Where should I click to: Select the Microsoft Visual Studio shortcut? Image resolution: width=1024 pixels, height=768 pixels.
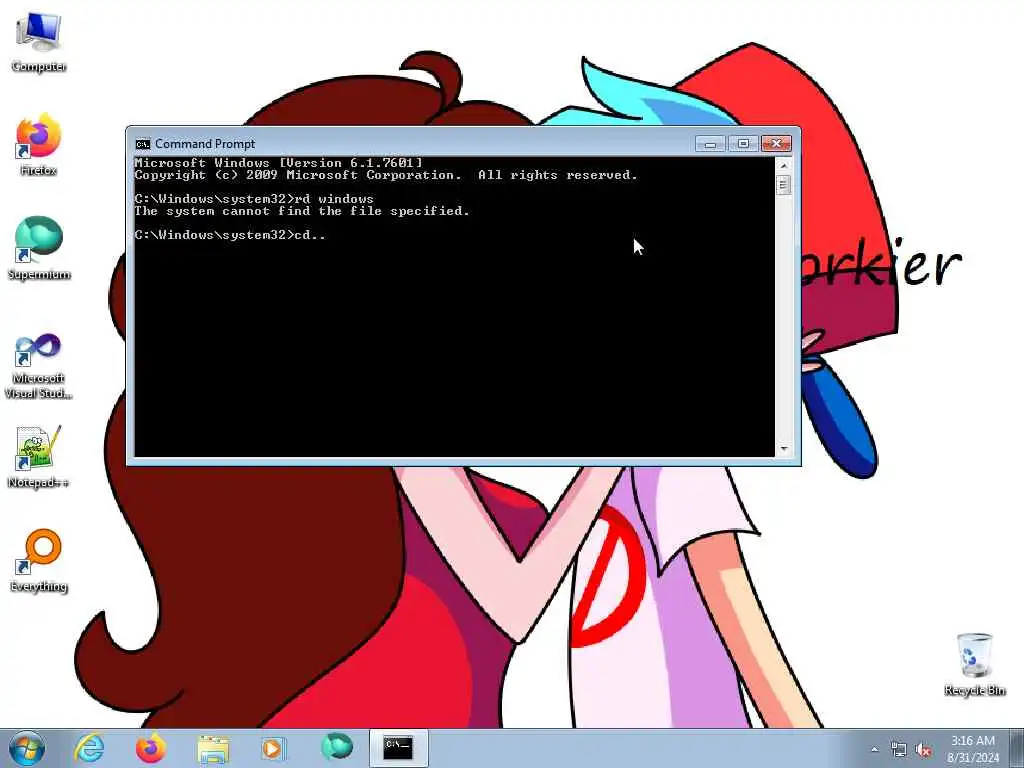[39, 366]
